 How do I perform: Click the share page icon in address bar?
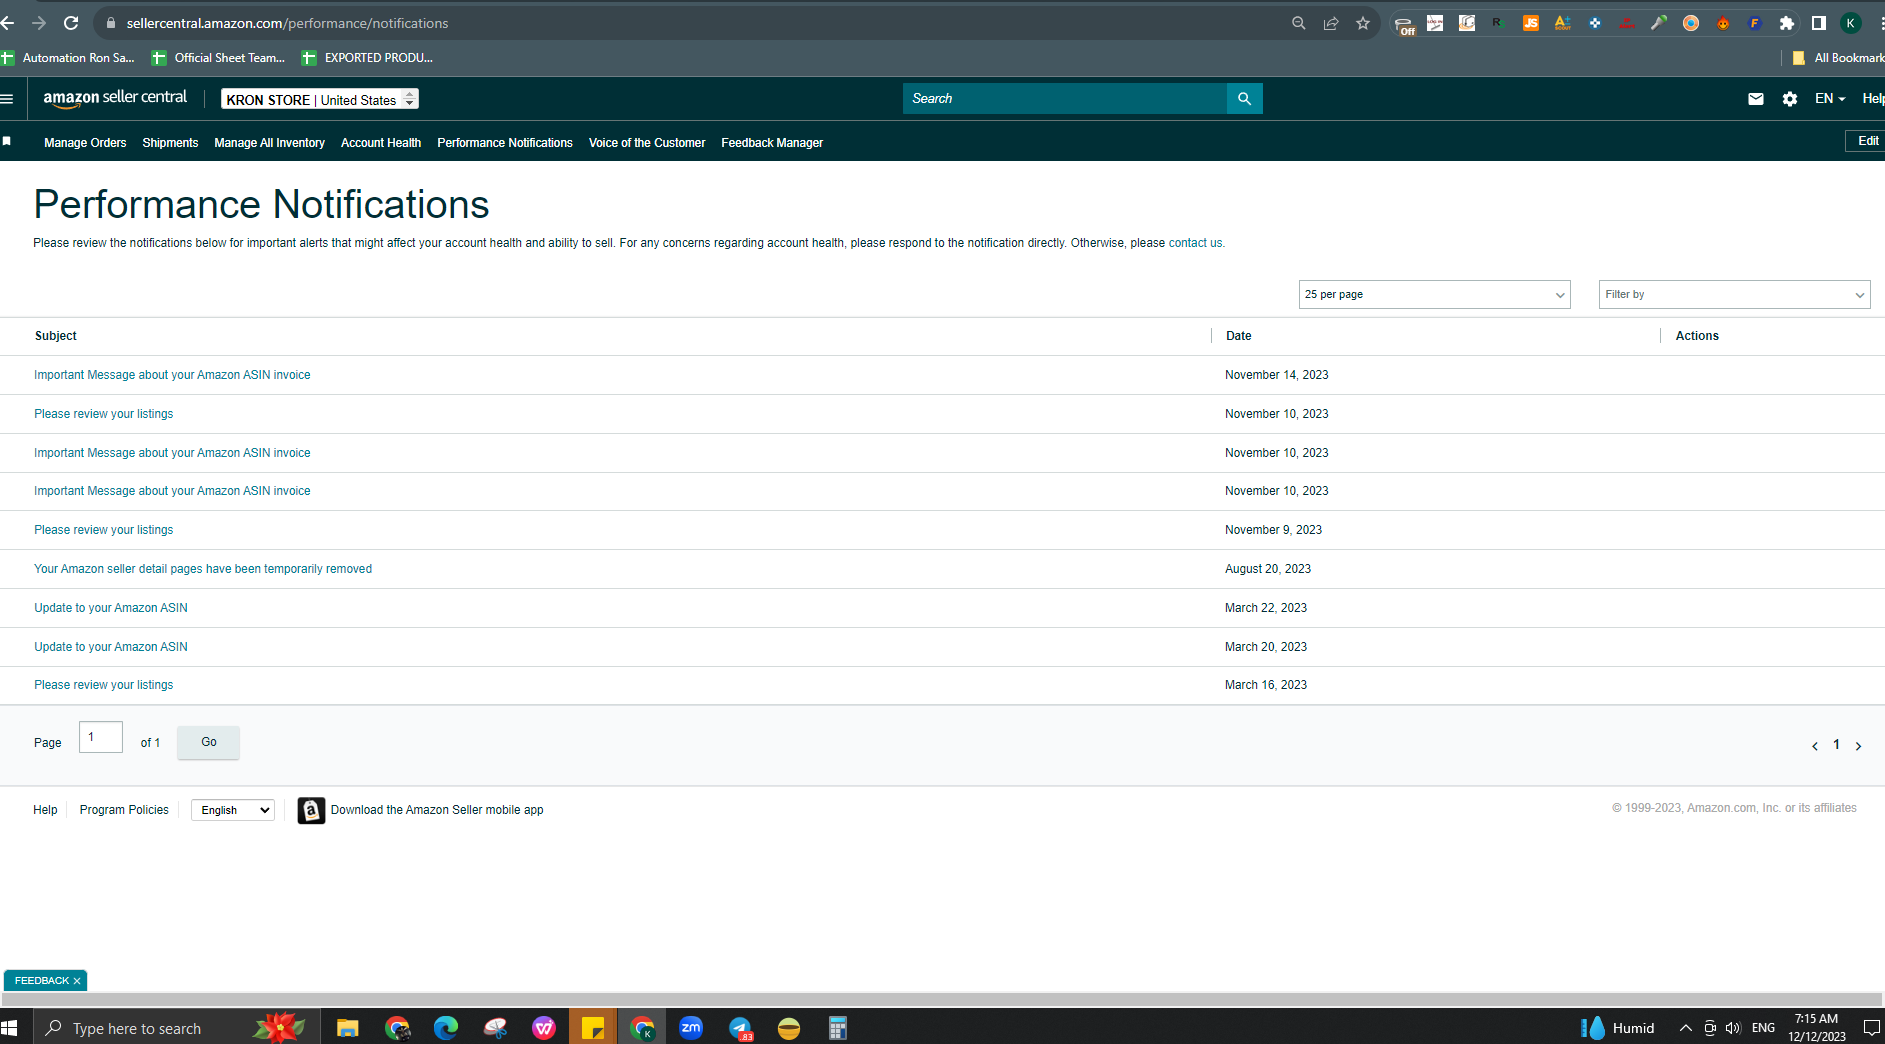pos(1331,23)
